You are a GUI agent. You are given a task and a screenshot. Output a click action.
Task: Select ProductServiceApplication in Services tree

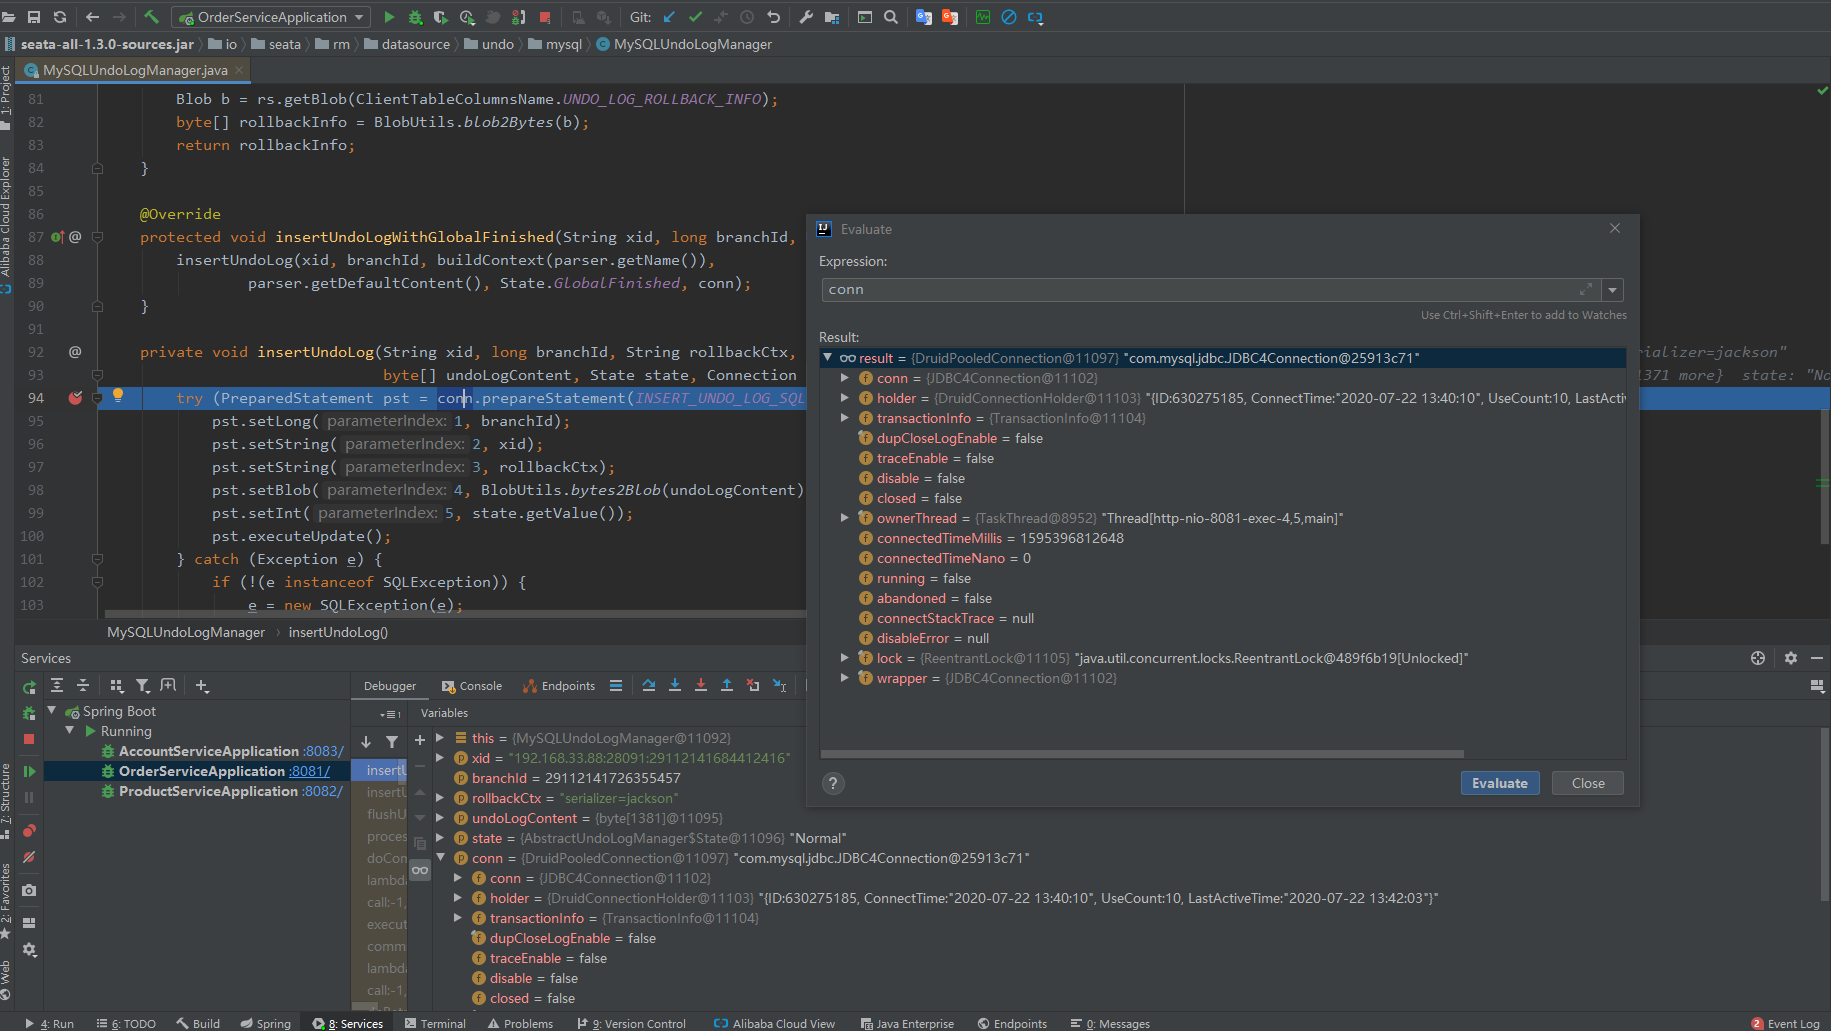(208, 791)
